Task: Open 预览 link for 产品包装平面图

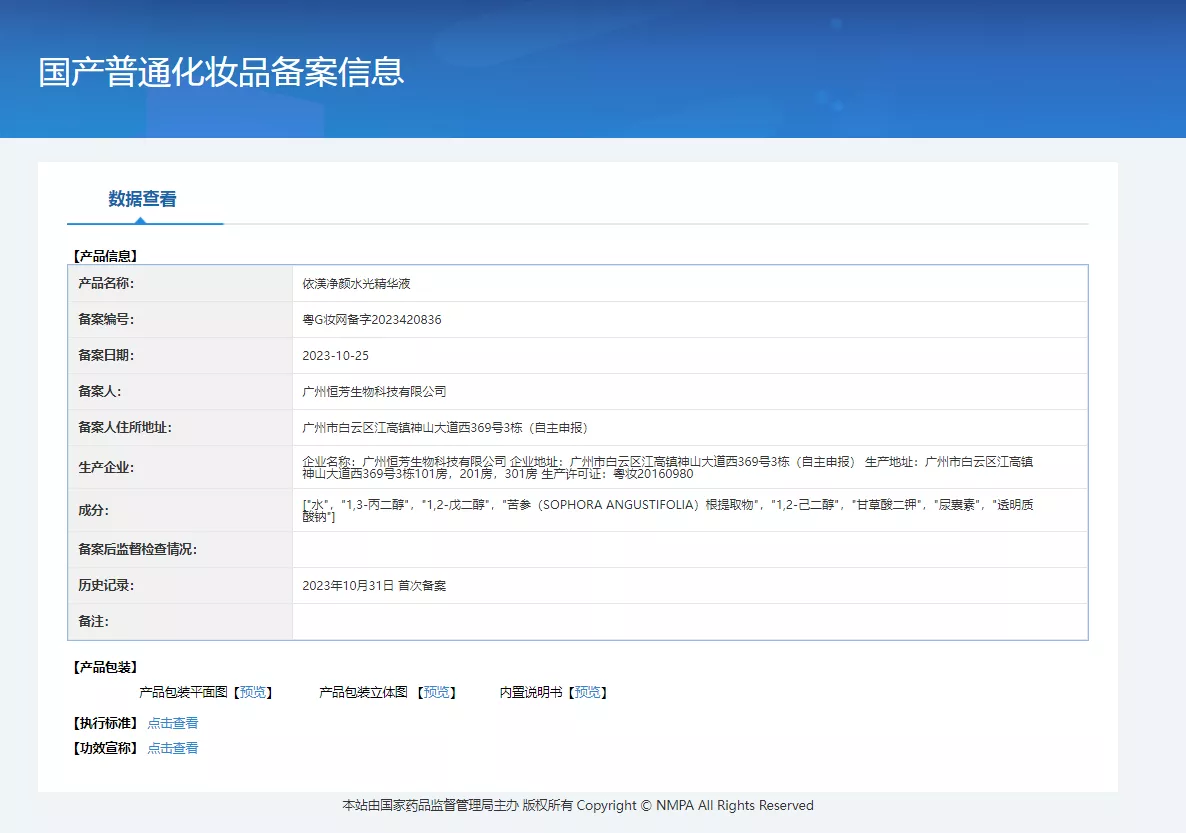Action: click(253, 692)
